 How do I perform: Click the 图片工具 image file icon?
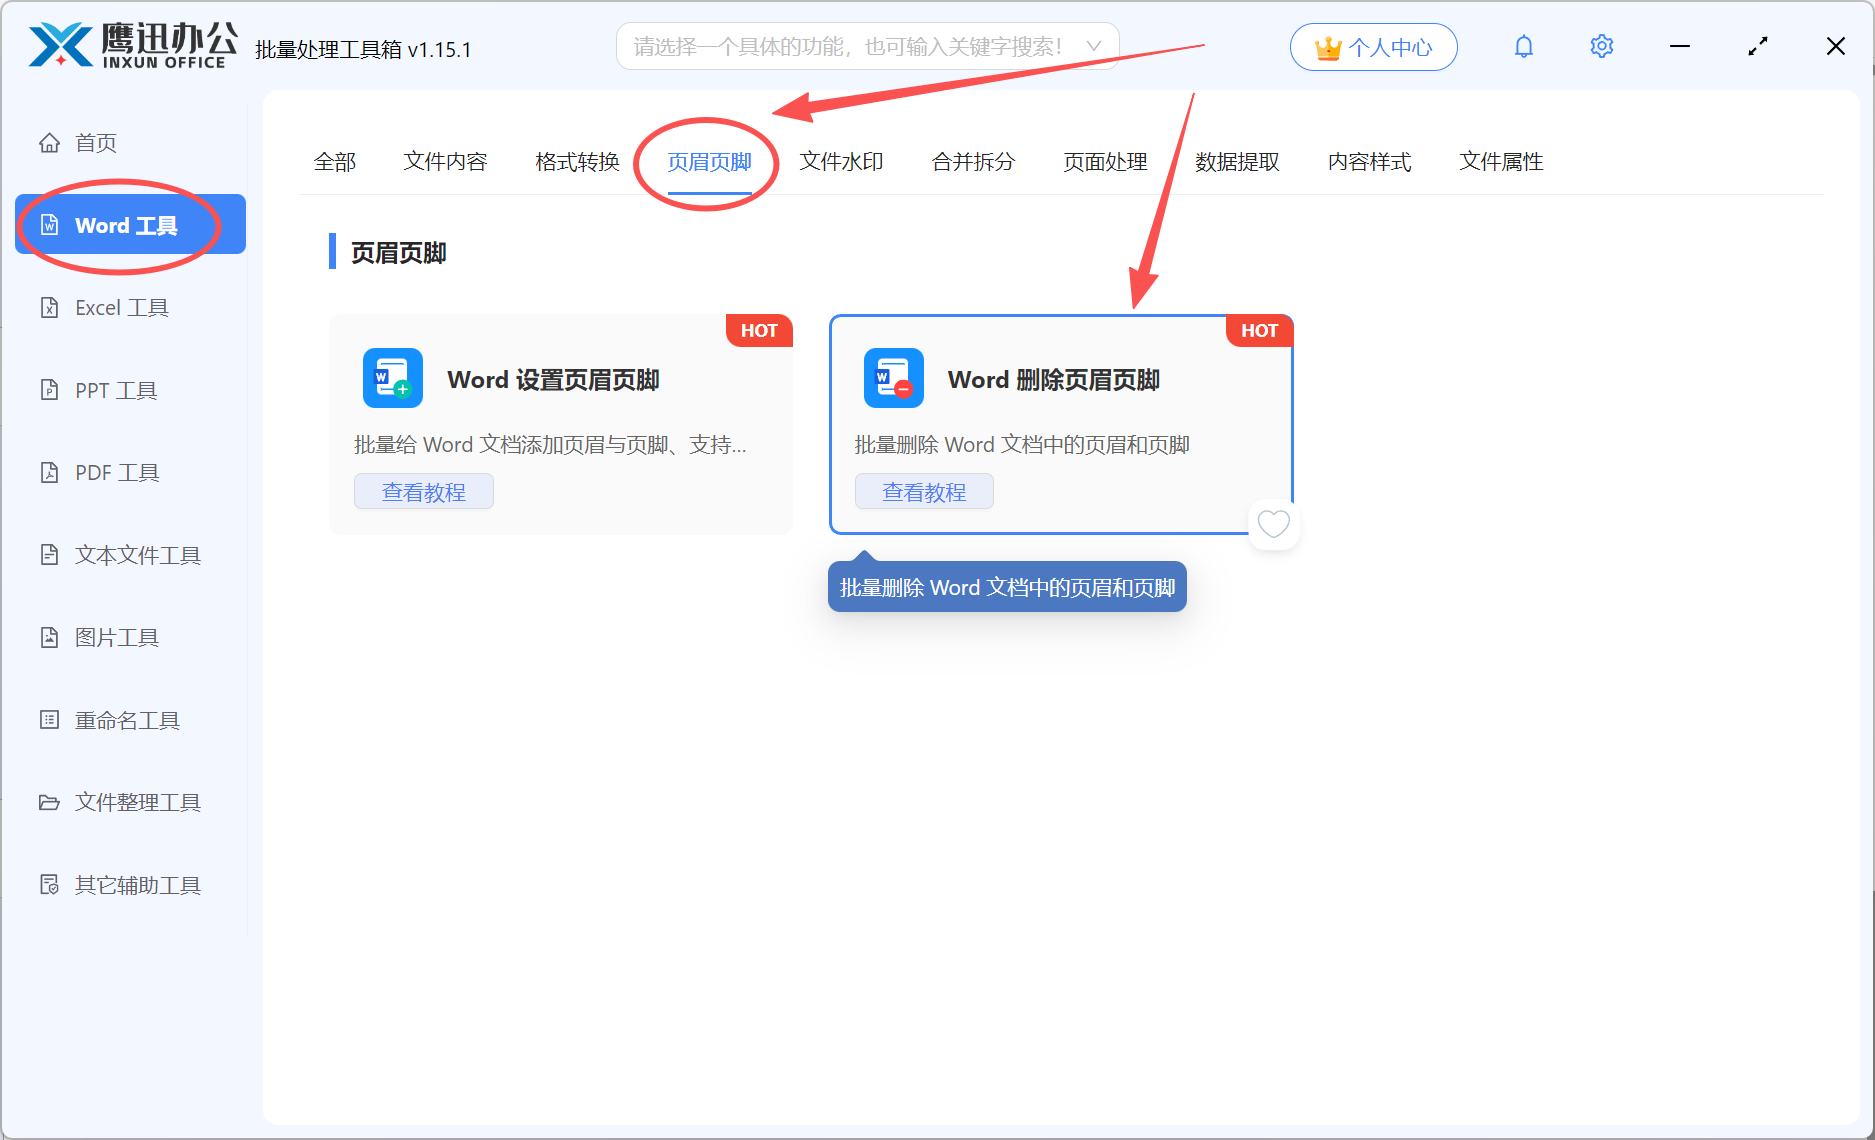pos(49,637)
